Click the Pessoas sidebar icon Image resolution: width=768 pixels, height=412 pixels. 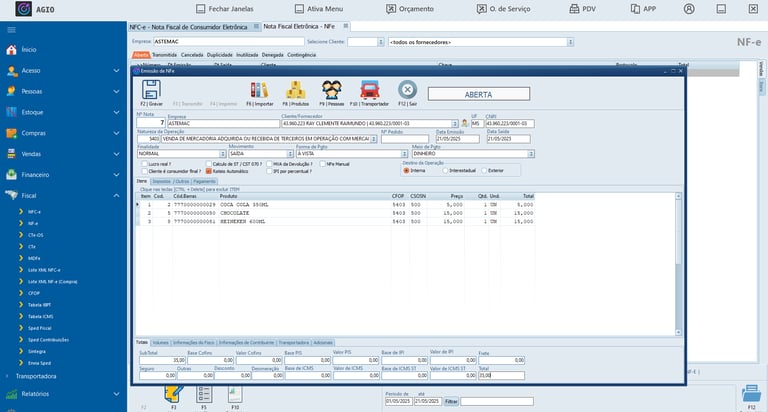tap(11, 91)
